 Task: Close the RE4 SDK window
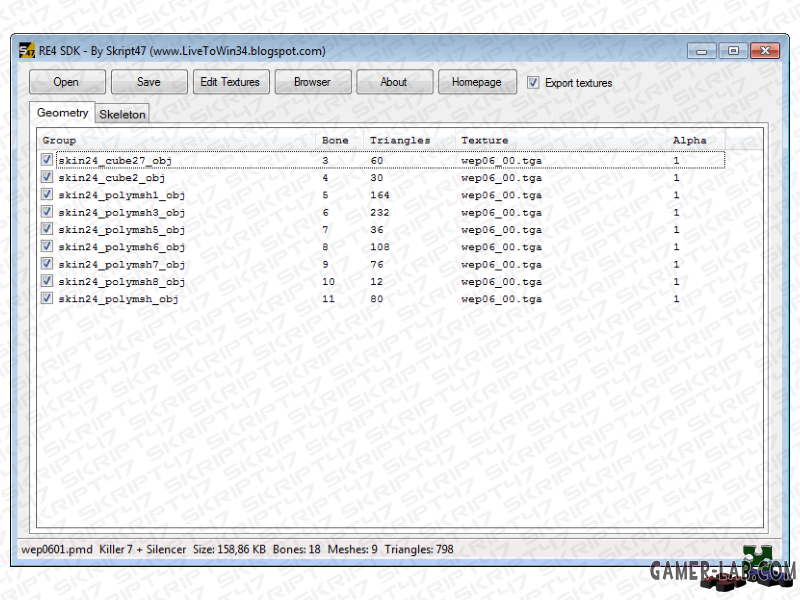(x=765, y=51)
